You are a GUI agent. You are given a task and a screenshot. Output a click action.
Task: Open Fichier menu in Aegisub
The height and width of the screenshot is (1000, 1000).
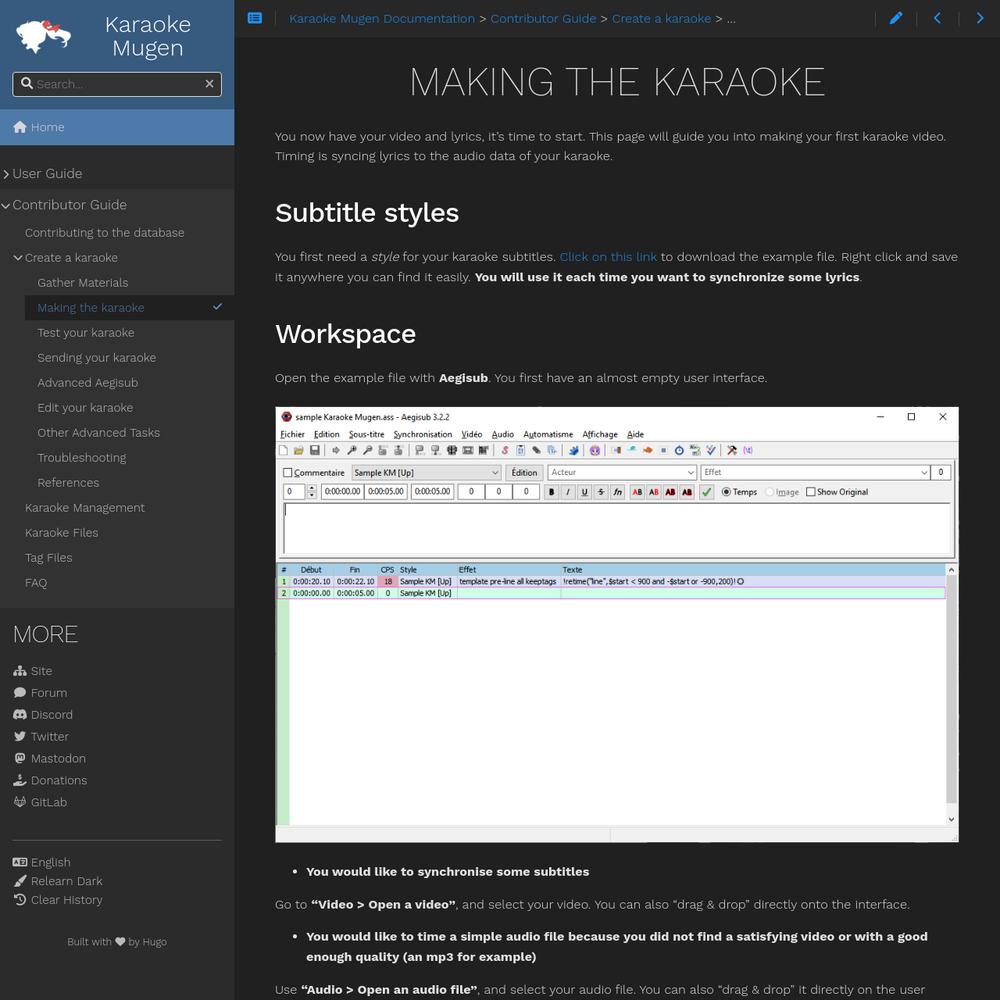pos(293,434)
